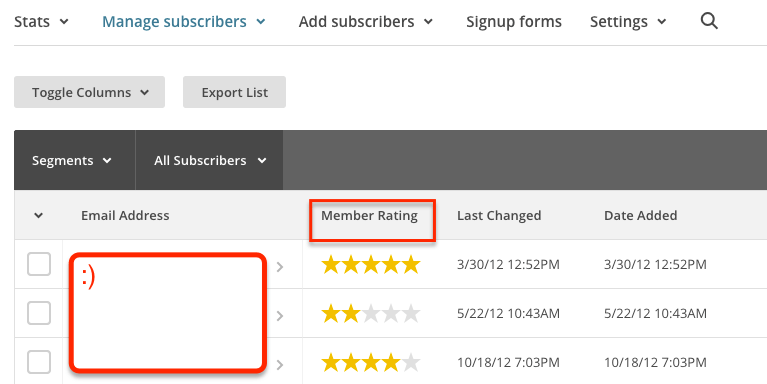Click the four-star member rating
Image resolution: width=767 pixels, height=384 pixels.
371,362
